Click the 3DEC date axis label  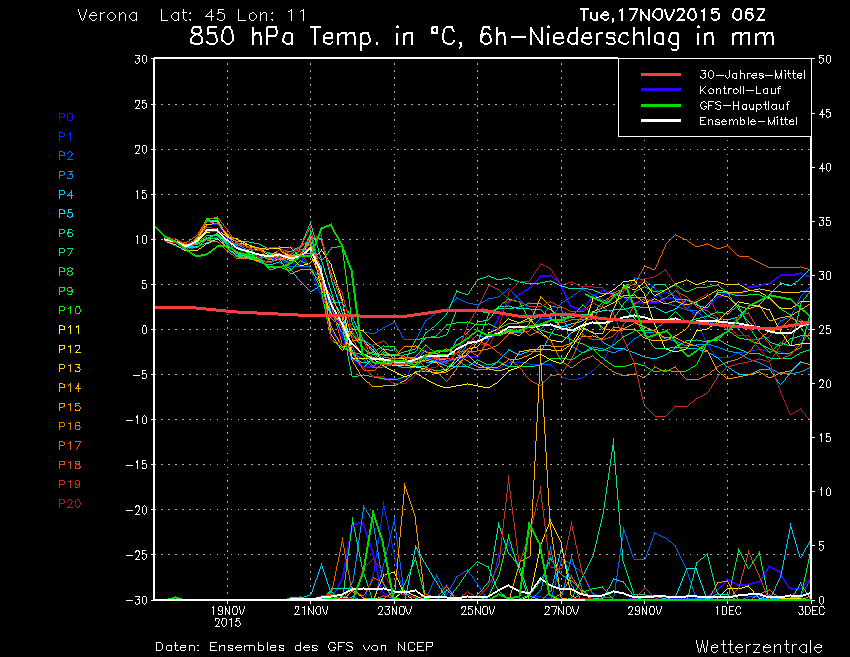click(x=812, y=611)
